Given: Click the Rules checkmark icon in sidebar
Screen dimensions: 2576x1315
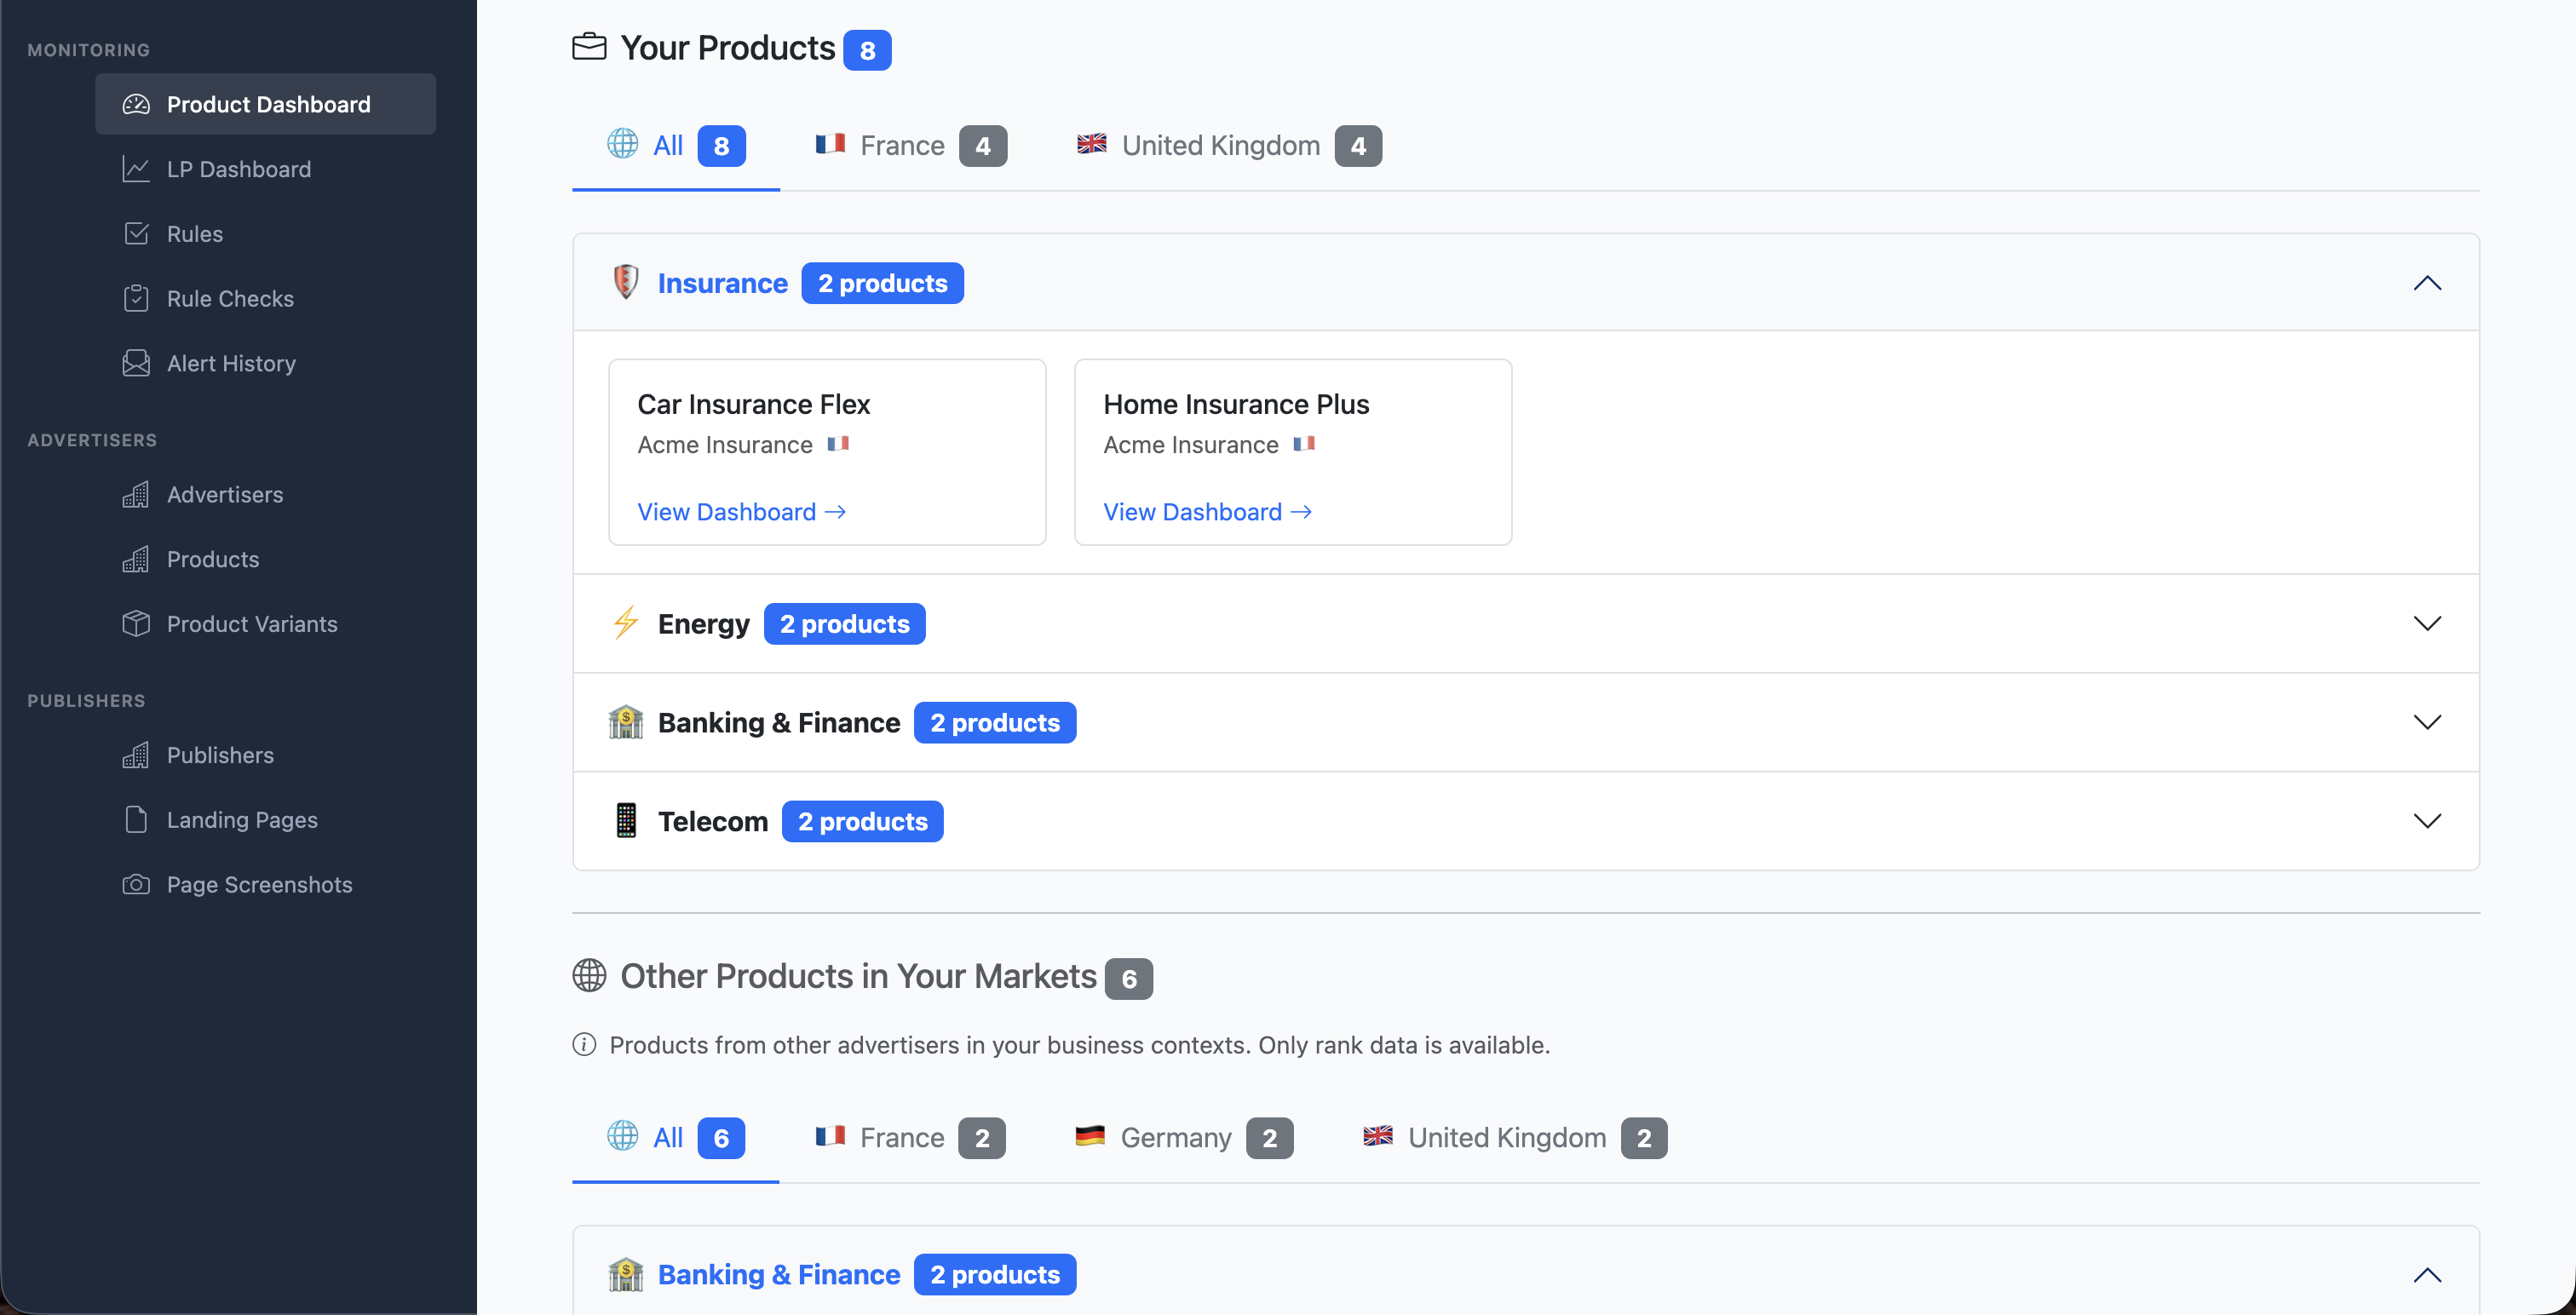Looking at the screenshot, I should [x=137, y=233].
